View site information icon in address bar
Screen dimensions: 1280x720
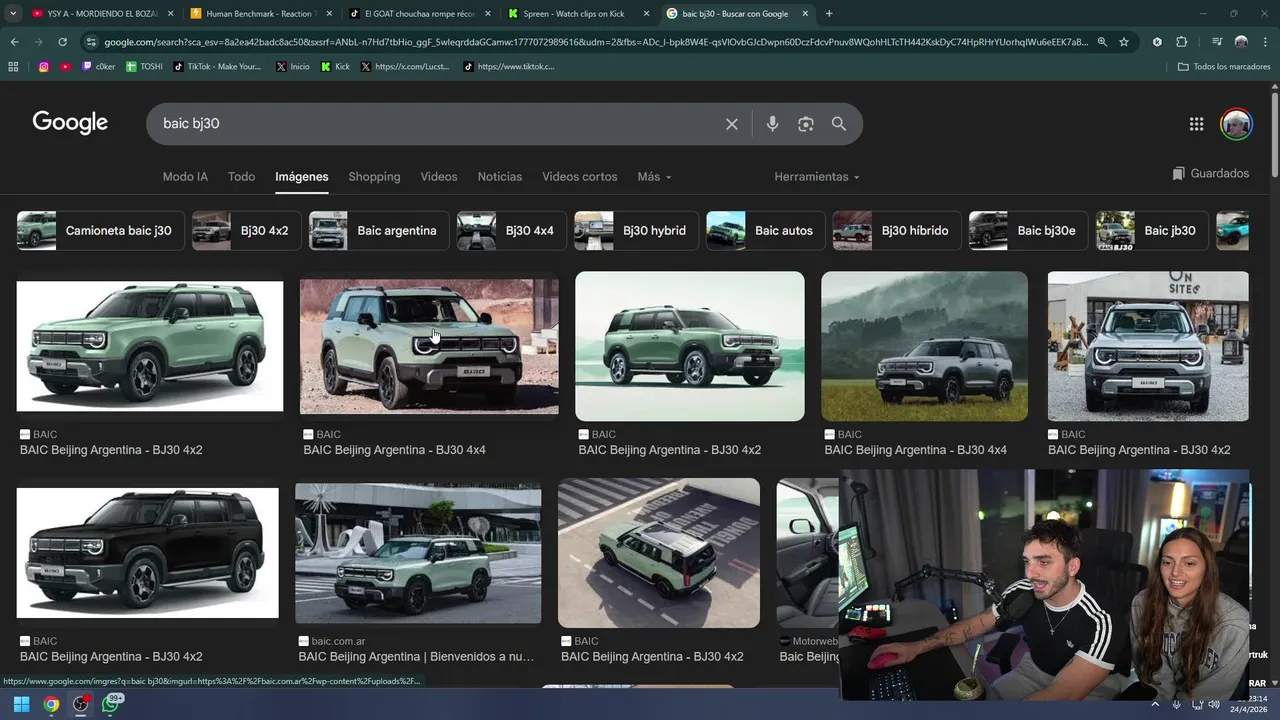click(92, 42)
